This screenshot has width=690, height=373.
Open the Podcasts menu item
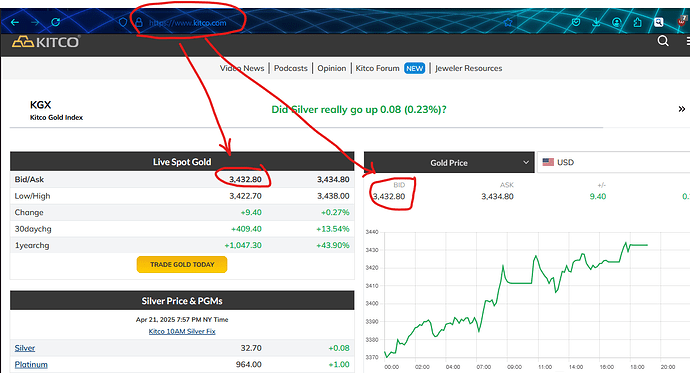coord(290,68)
